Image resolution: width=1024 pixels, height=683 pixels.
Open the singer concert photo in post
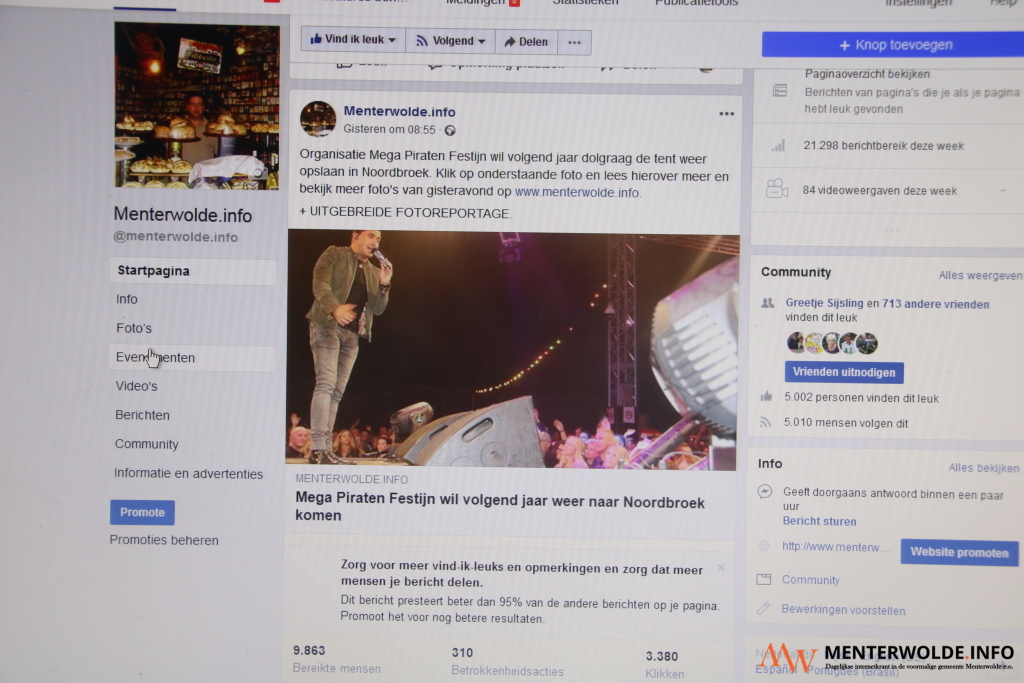513,349
